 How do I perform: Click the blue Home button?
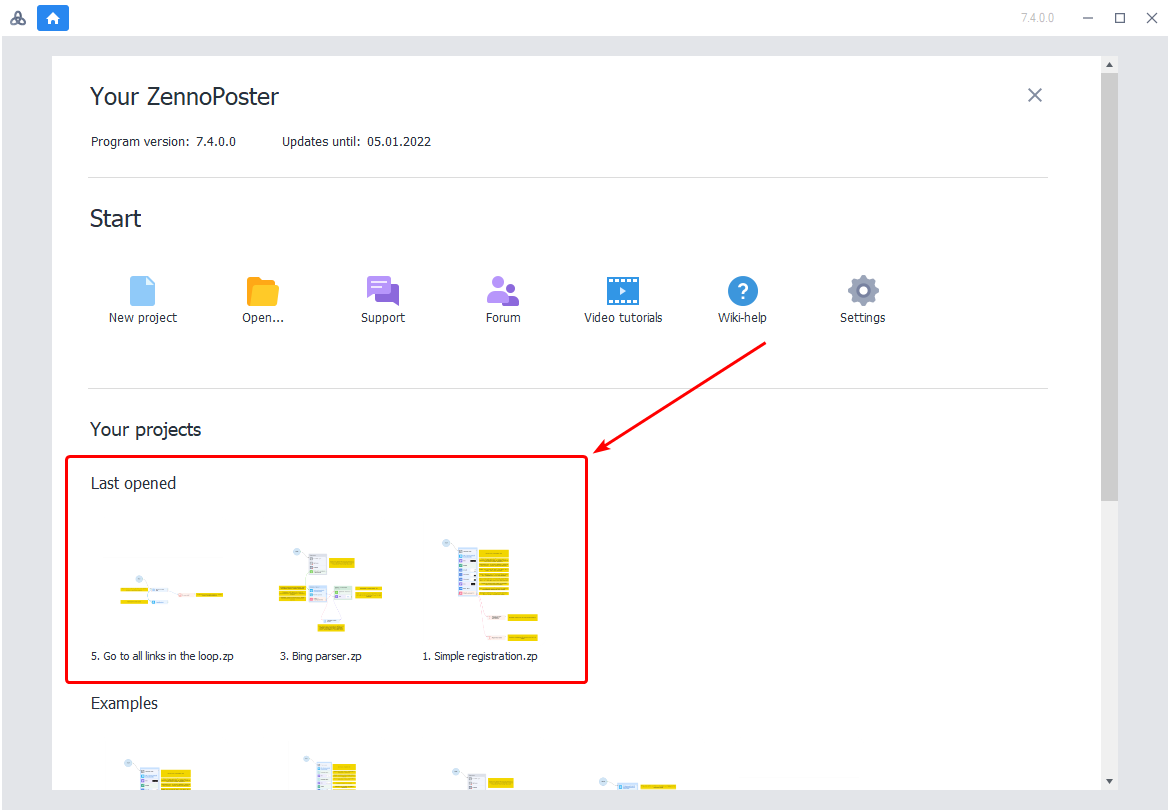53,18
